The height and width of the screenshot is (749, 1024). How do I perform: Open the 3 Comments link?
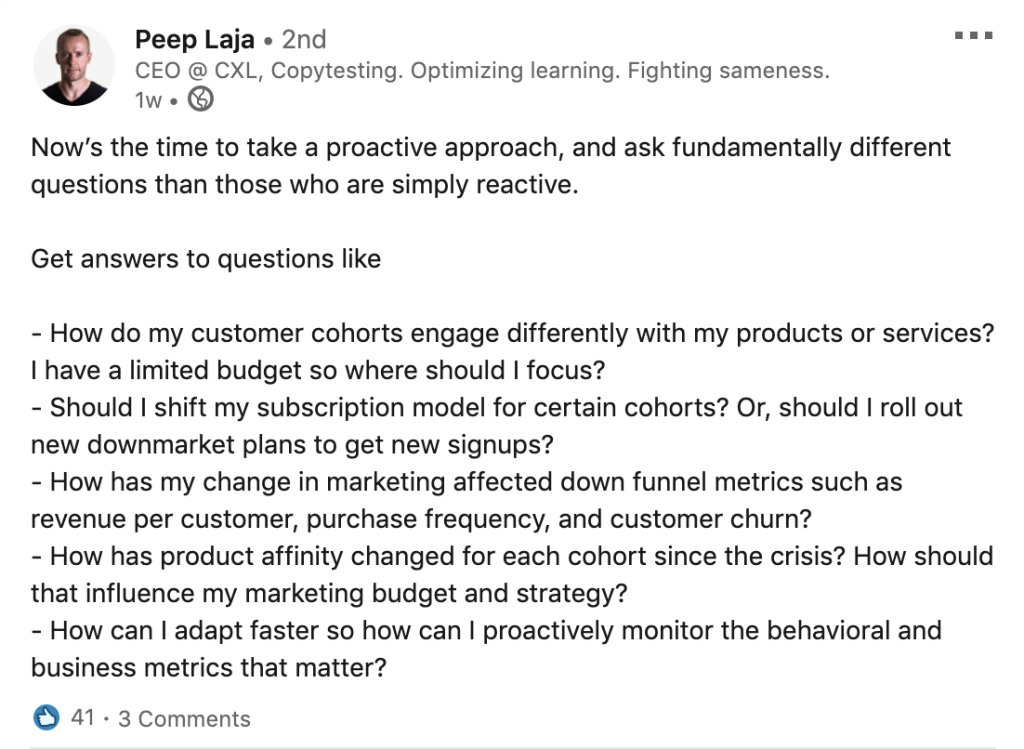tap(184, 718)
